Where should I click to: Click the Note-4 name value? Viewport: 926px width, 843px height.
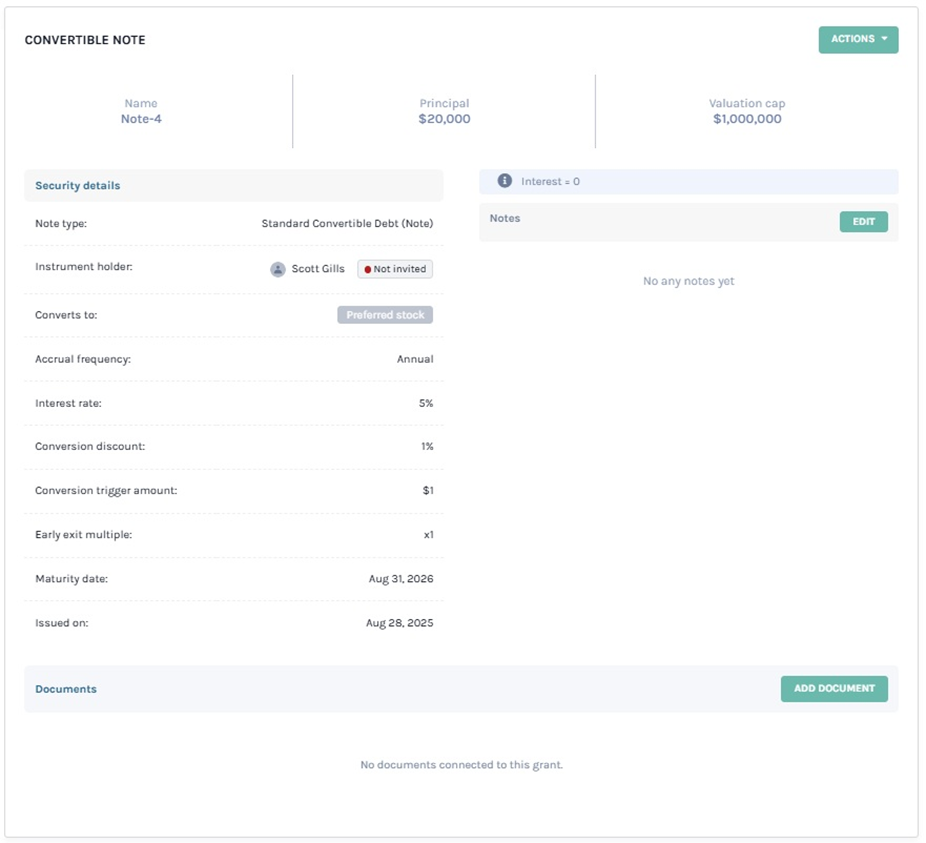[141, 119]
